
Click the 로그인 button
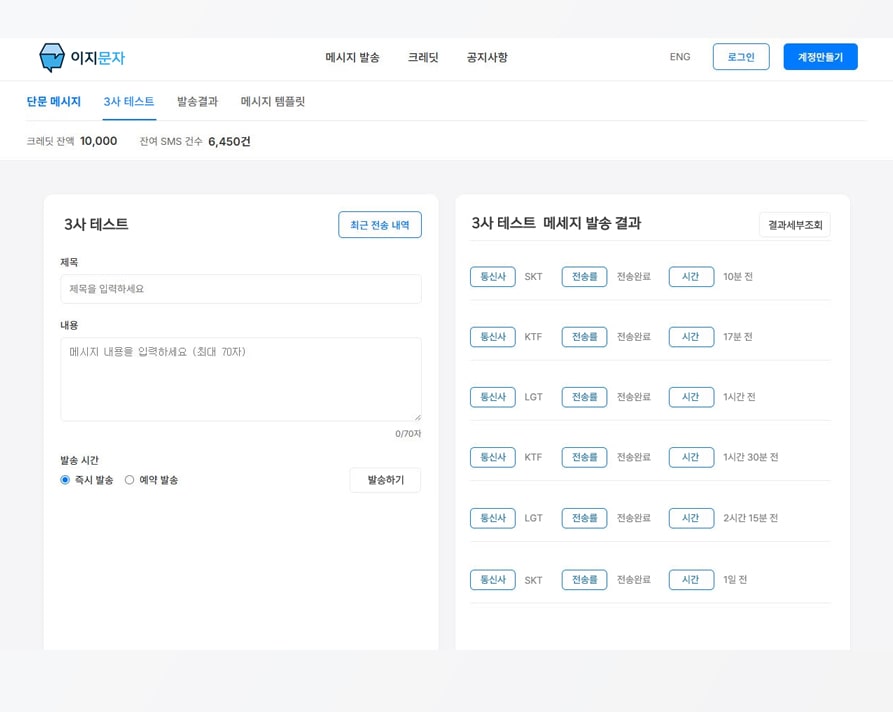point(740,57)
